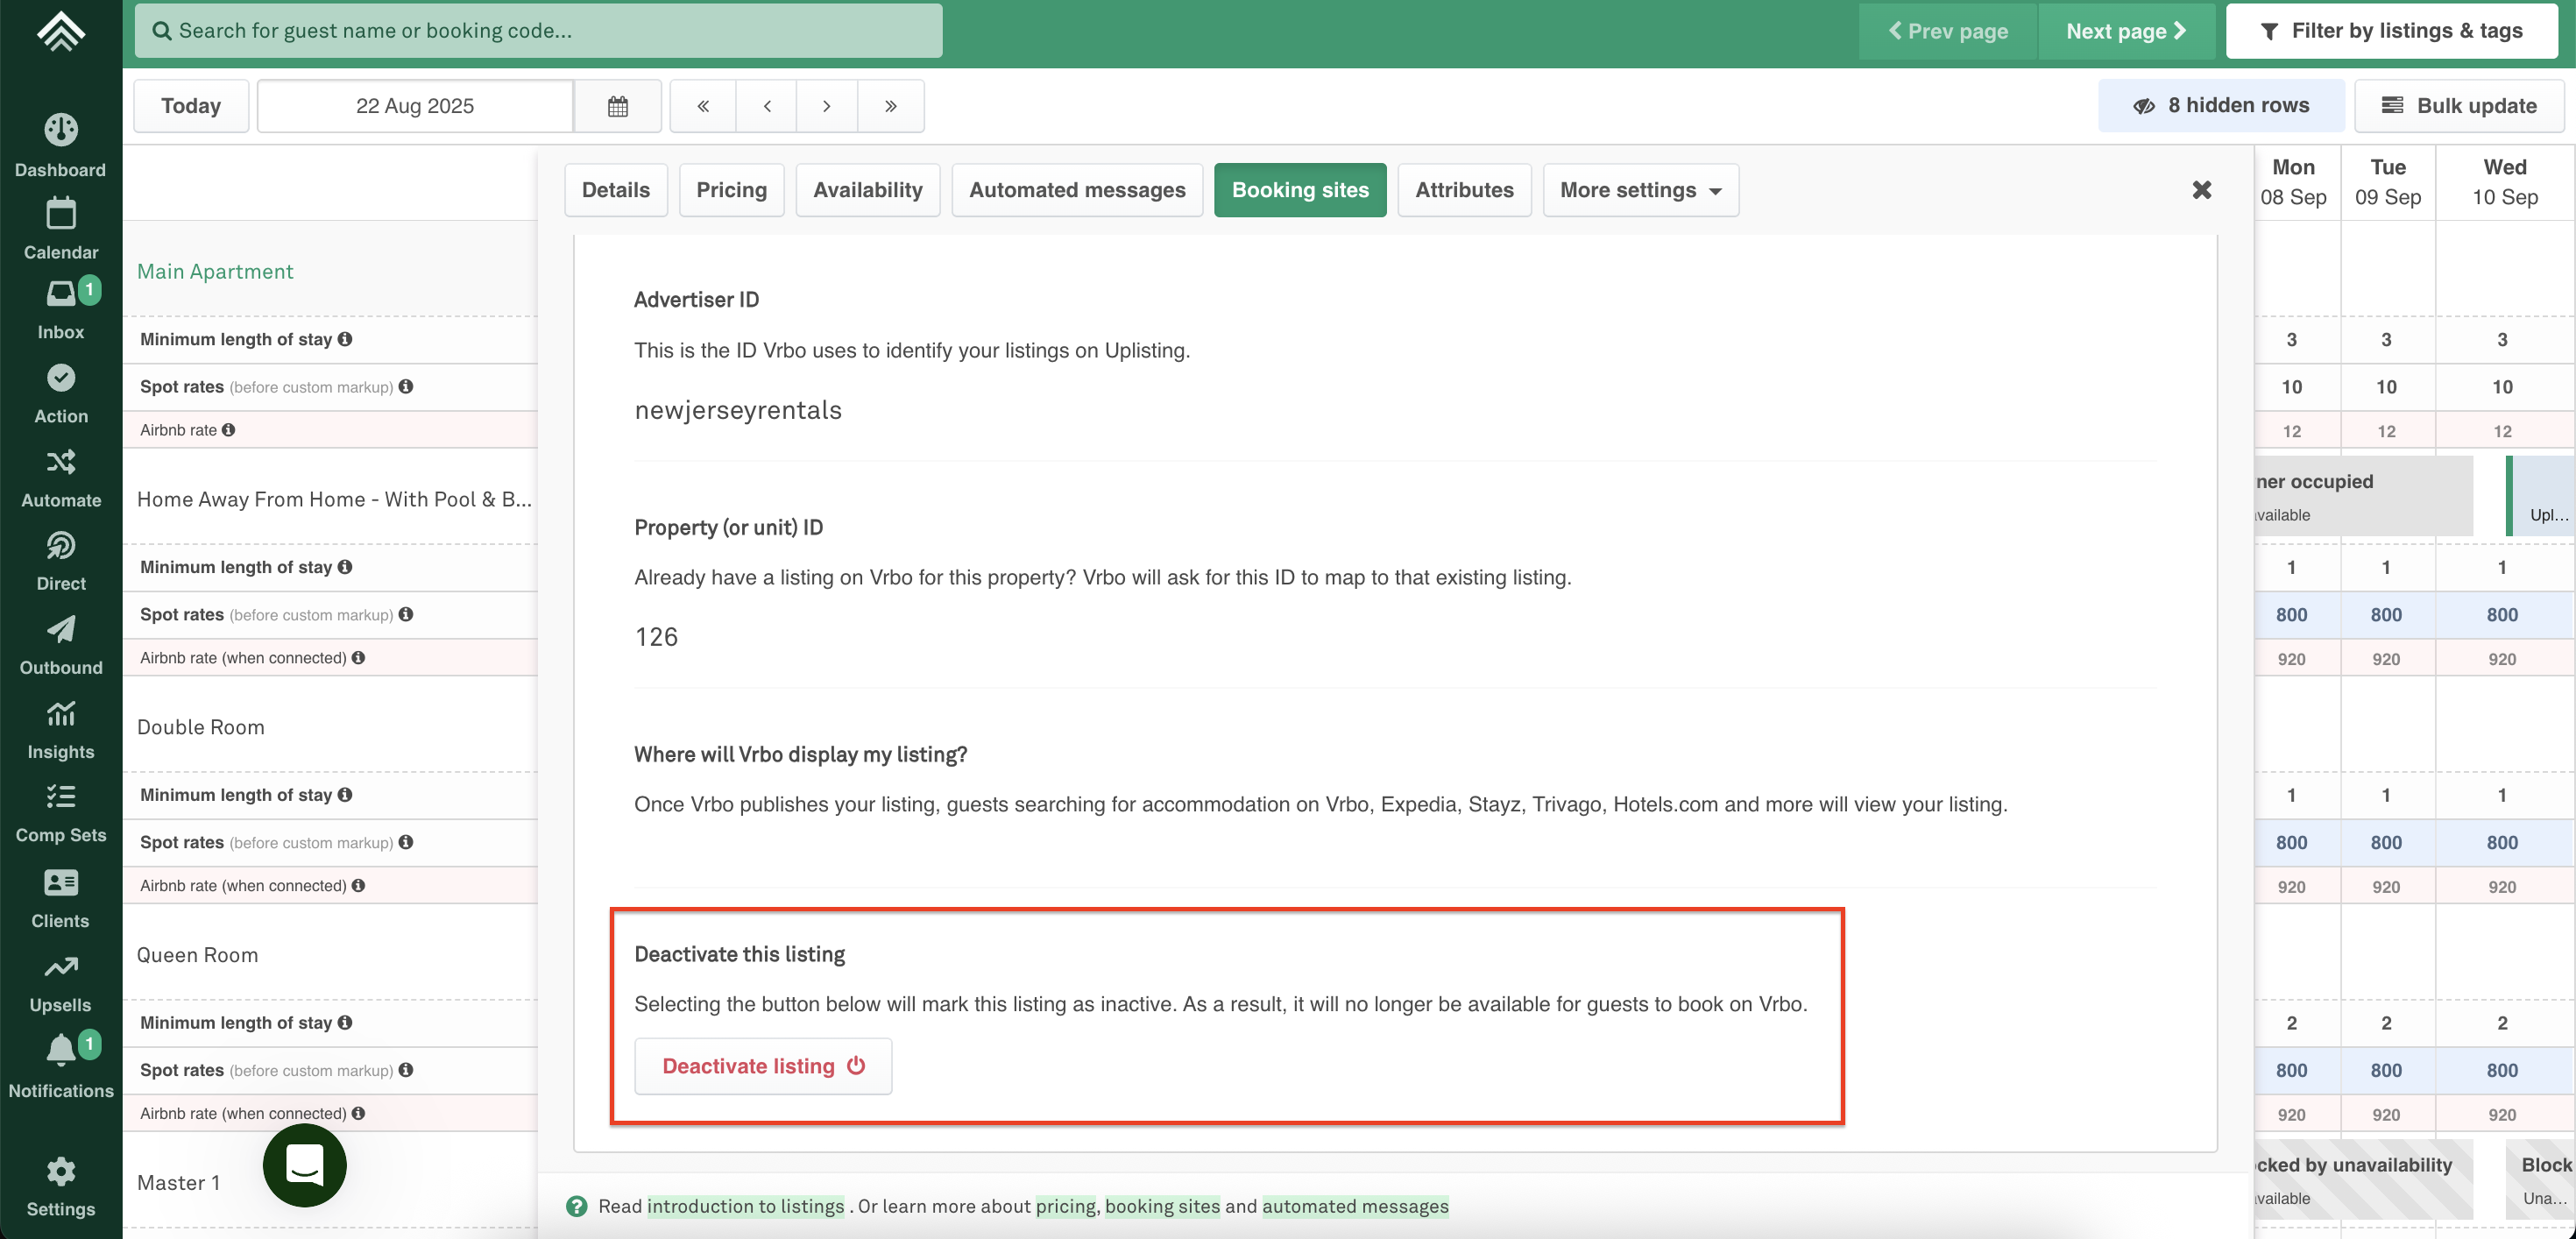Select the Home Away From Home listing row

(334, 499)
